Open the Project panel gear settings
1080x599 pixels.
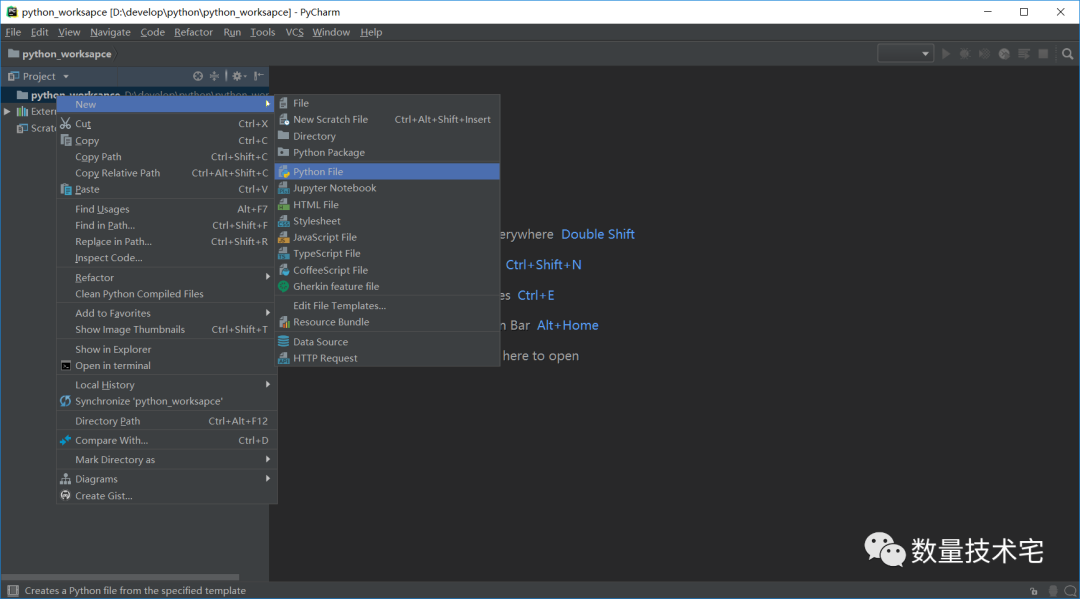(238, 76)
